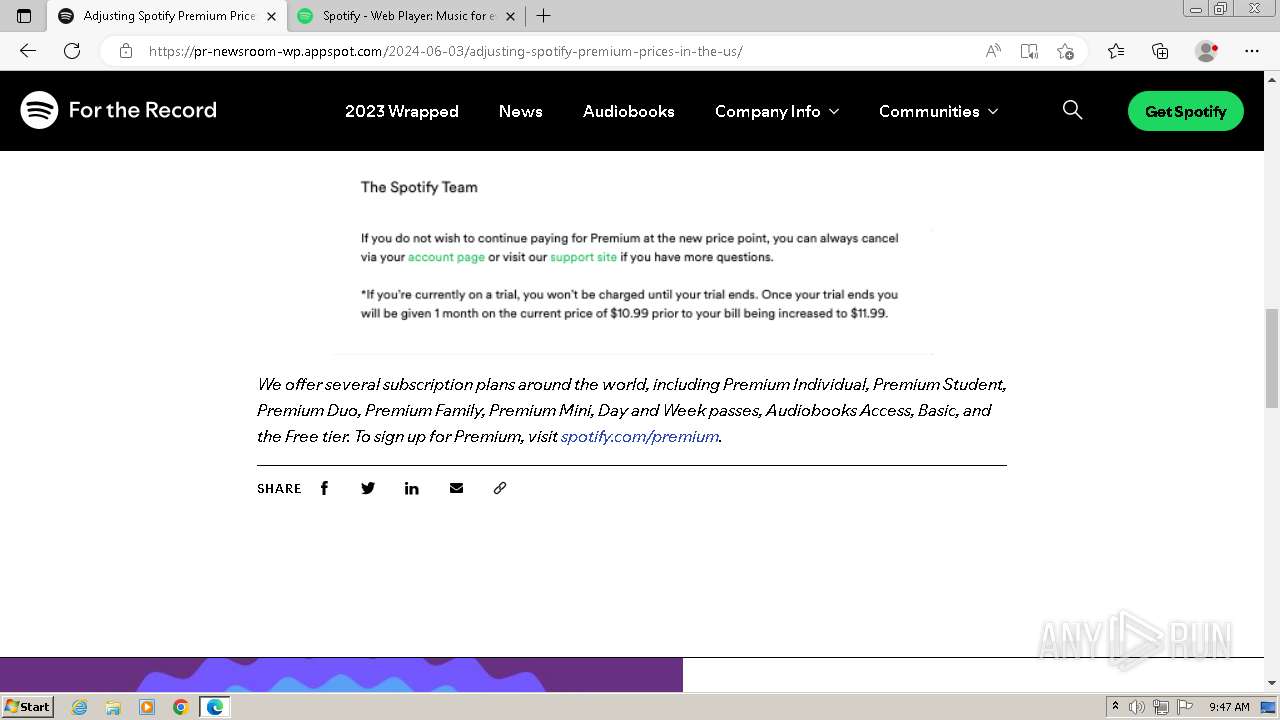Click the page vertical scrollbar thumb

1272,358
